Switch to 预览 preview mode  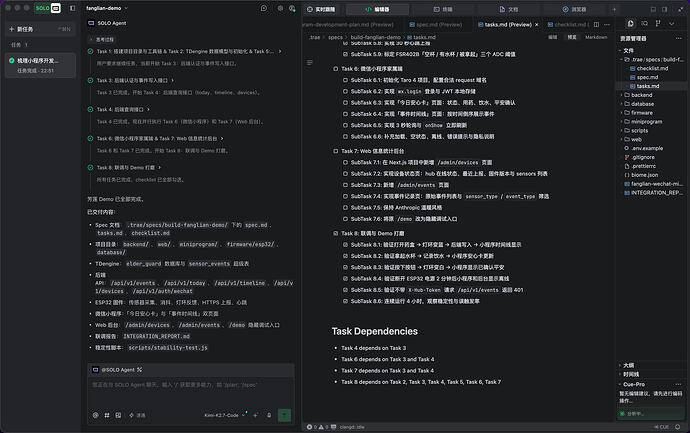tap(572, 37)
